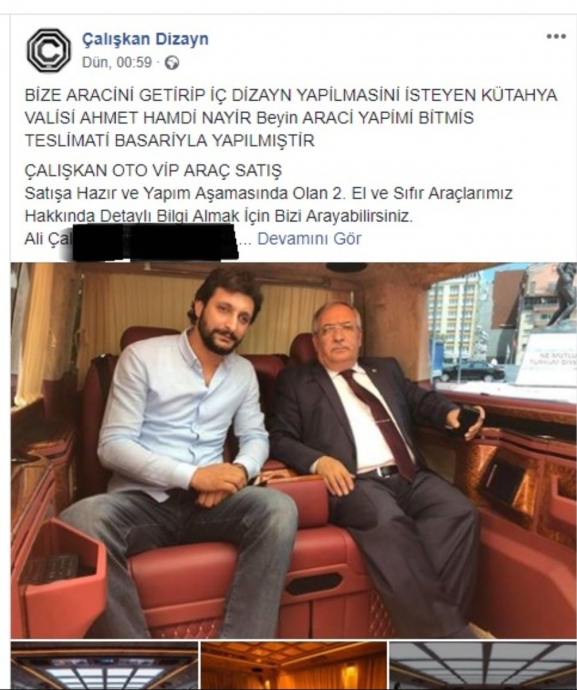Image resolution: width=577 pixels, height=690 pixels.
Task: Visit the Çalışkan Dizayn page name link
Action: [x=145, y=39]
